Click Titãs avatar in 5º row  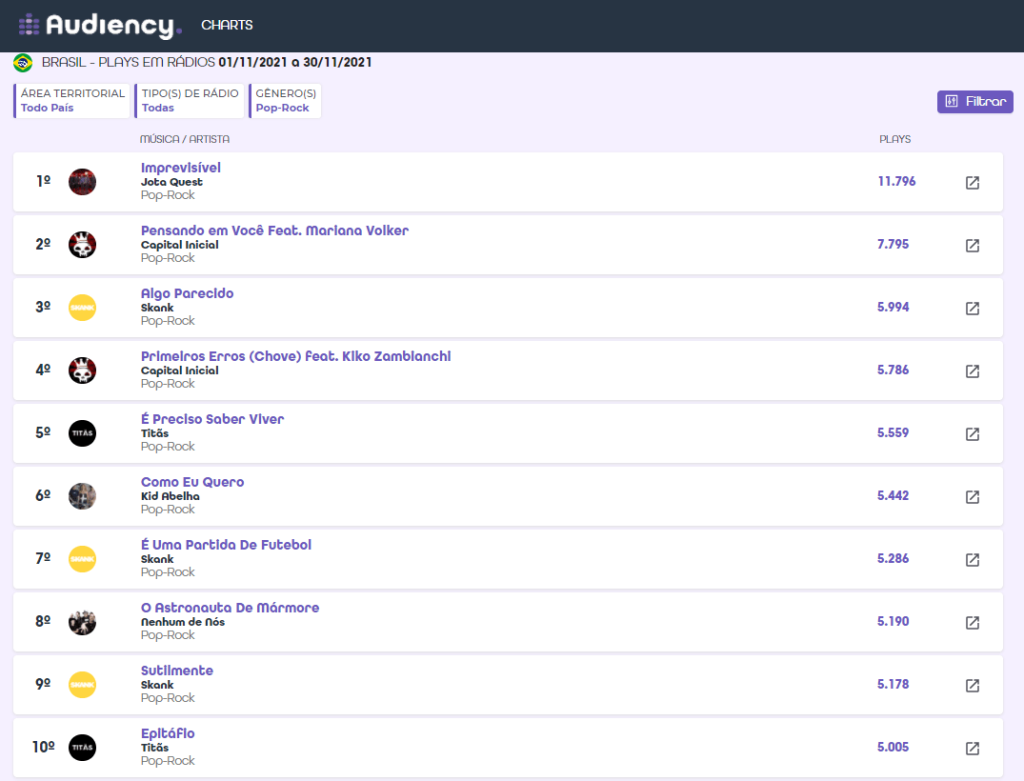pyautogui.click(x=82, y=433)
